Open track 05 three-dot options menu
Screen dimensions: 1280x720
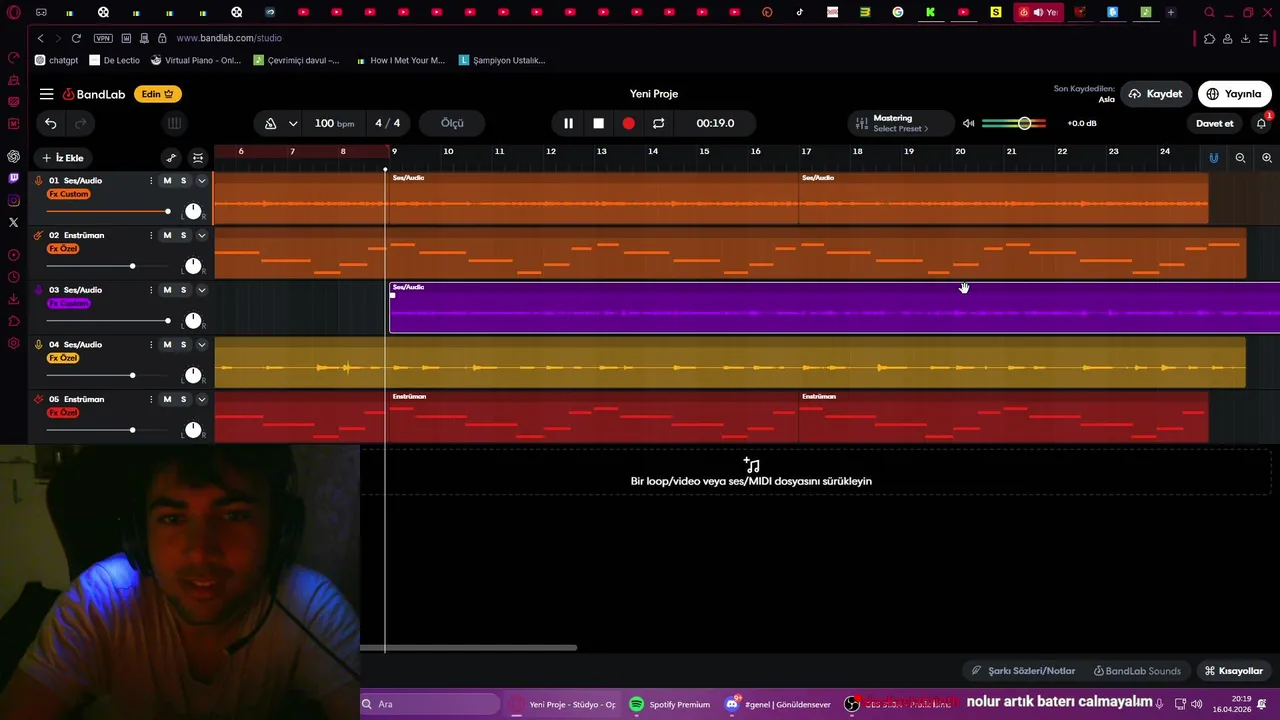tap(151, 399)
